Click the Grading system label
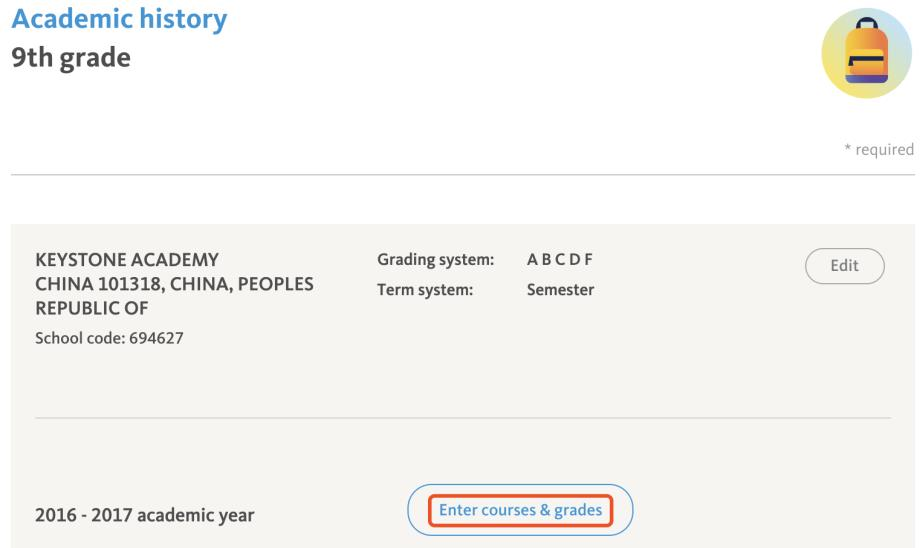Screen dimensions: 920x548 435,261
